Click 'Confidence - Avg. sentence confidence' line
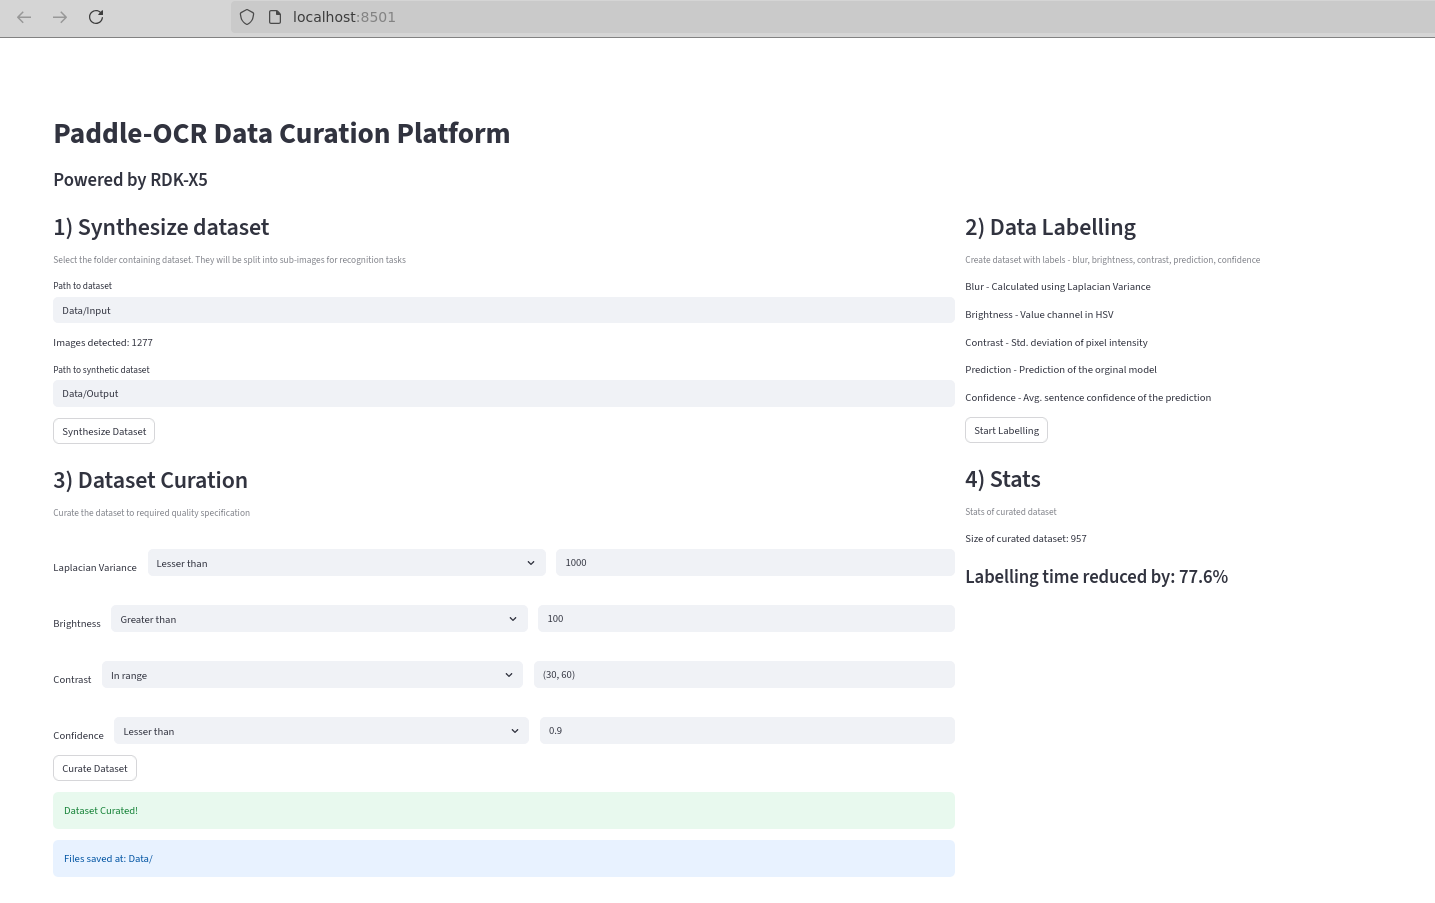 [x=1088, y=397]
